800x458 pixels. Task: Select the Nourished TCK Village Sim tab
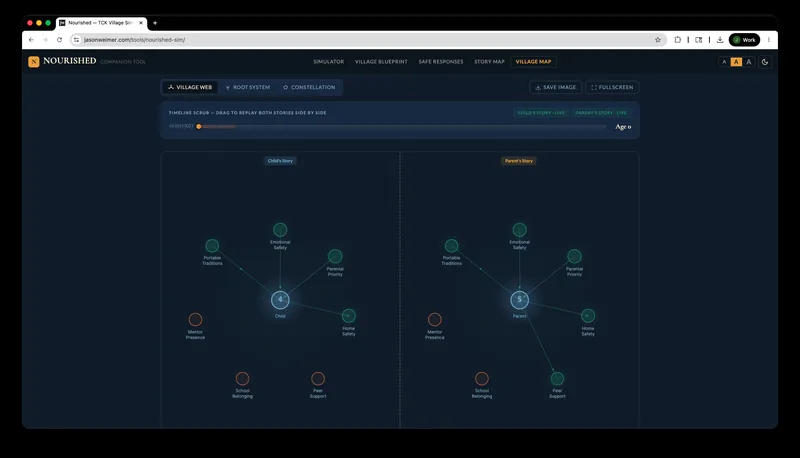click(102, 23)
